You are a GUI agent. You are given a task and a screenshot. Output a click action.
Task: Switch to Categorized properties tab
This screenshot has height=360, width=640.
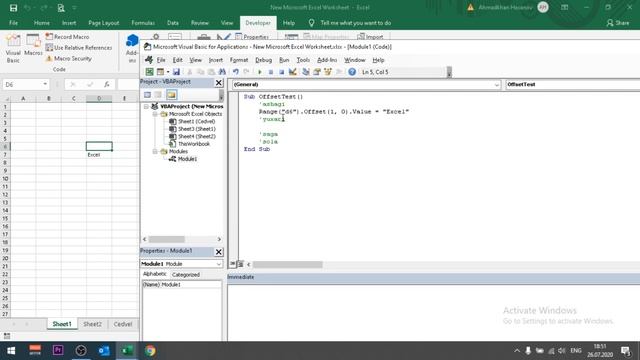coord(186,275)
